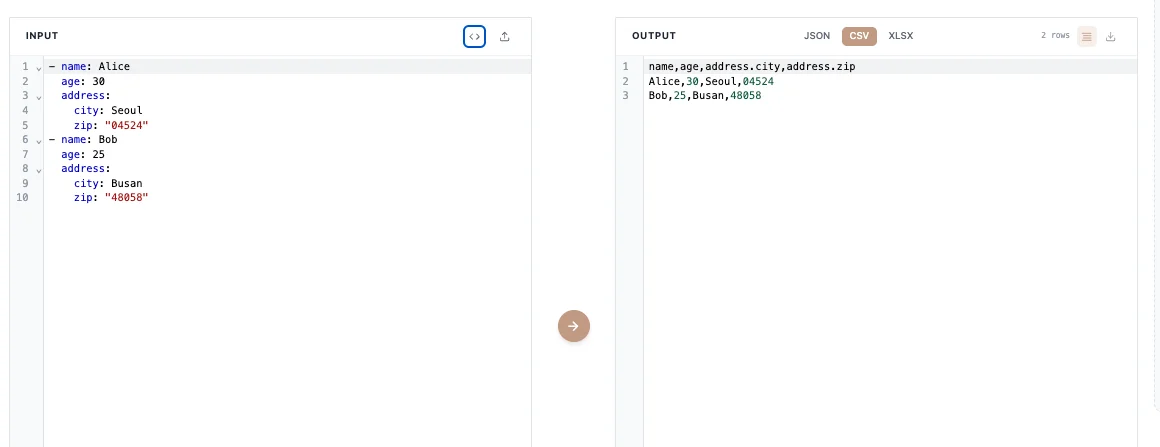1160x447 pixels.
Task: Switch output format to XLSX
Action: tap(901, 36)
